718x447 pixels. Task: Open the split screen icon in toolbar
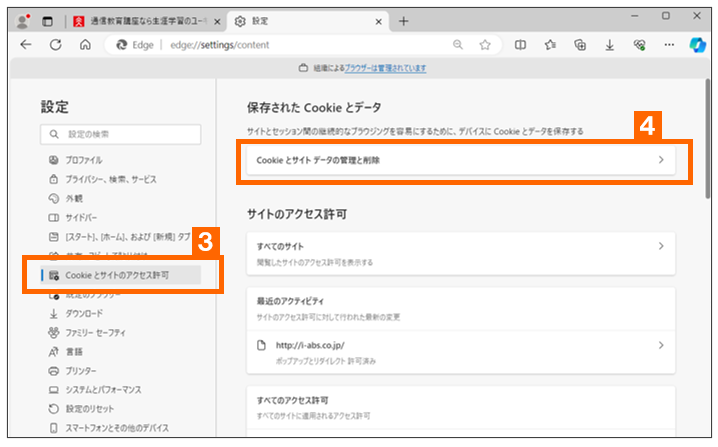(520, 44)
